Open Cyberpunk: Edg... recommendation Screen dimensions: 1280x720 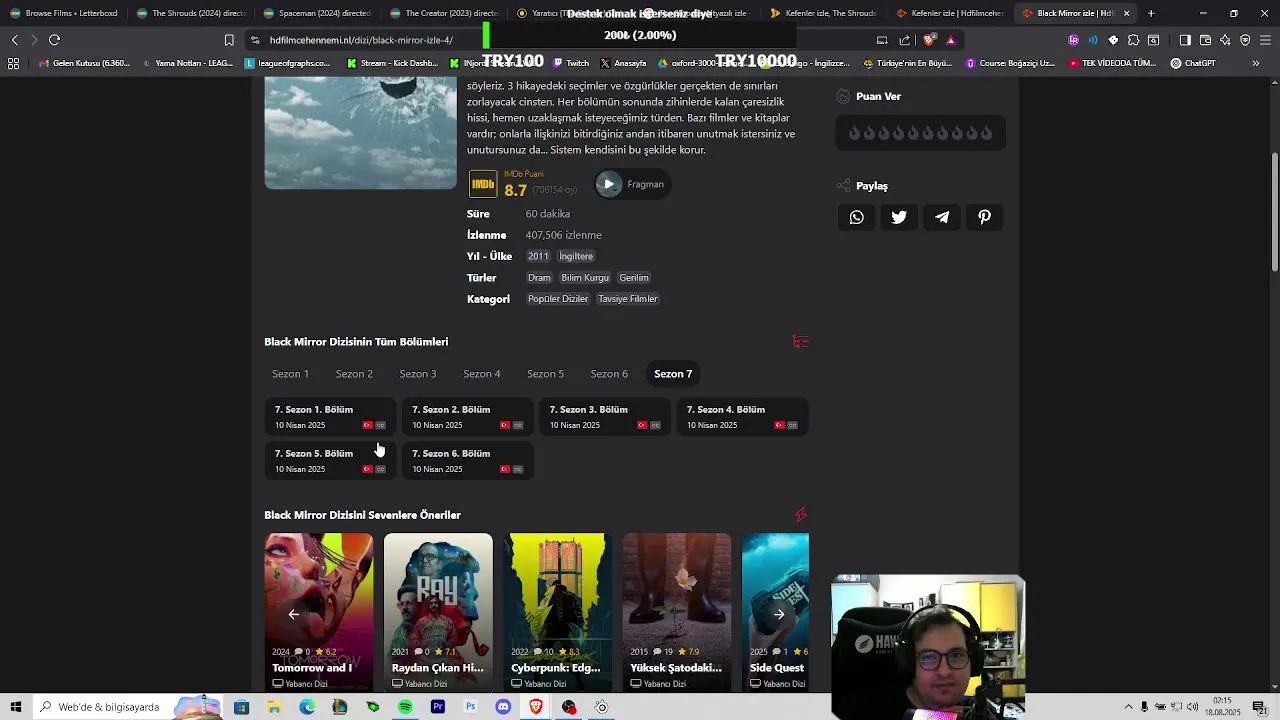[557, 612]
